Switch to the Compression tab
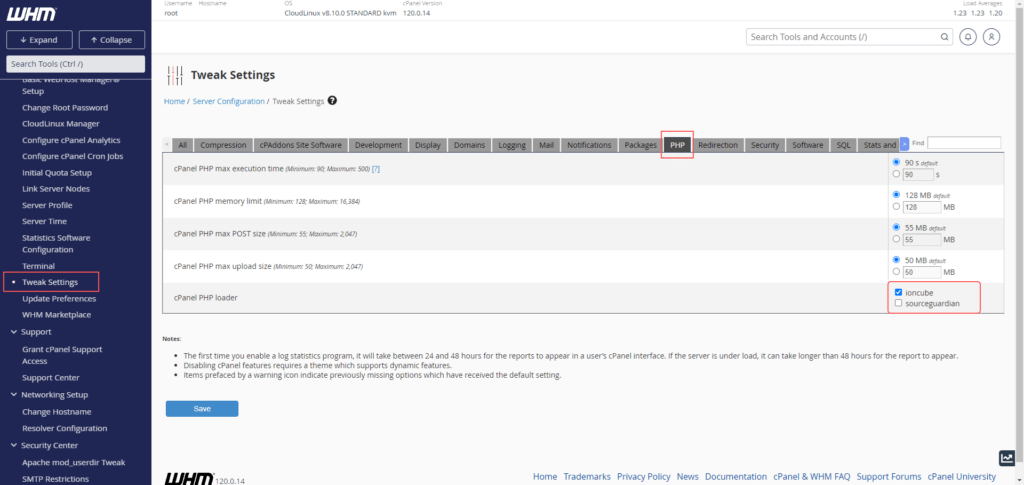The image size is (1024, 485). click(223, 145)
